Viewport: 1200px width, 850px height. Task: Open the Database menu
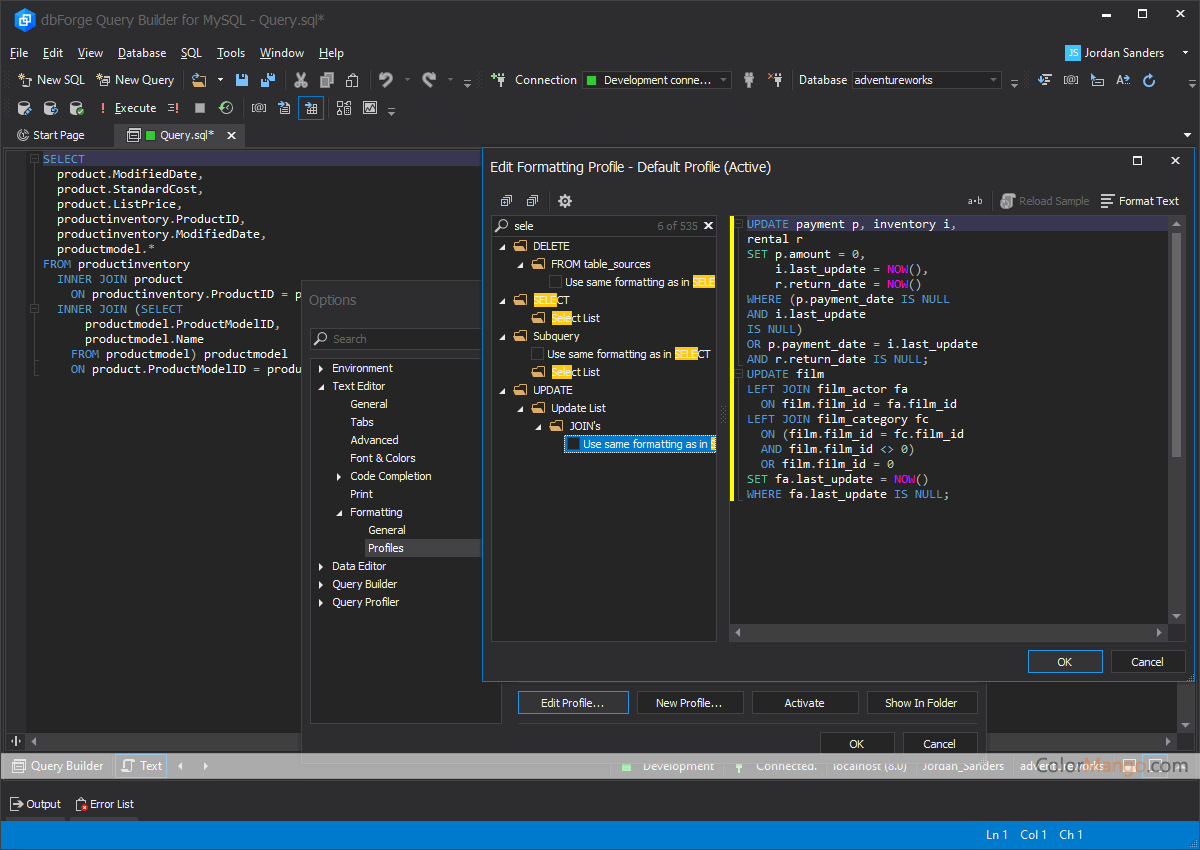coord(142,53)
